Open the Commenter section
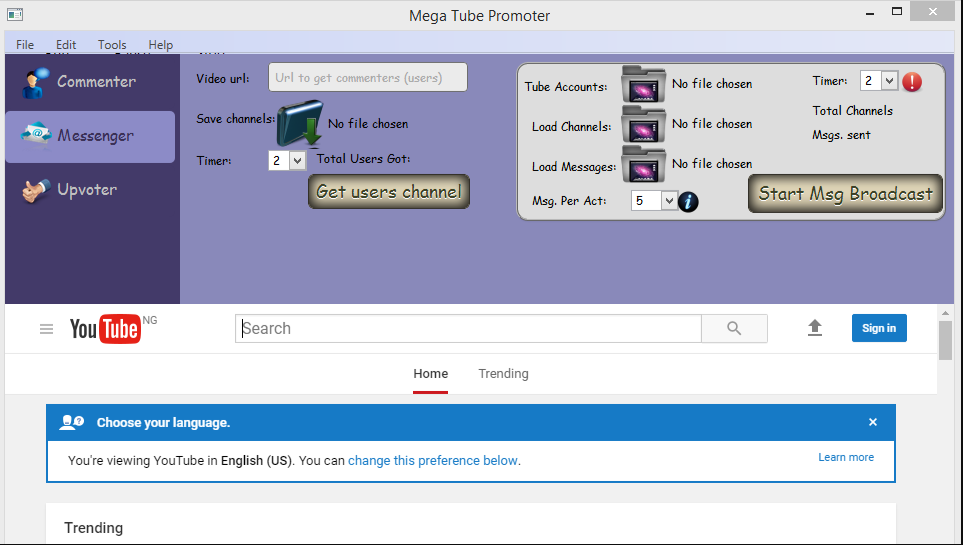The image size is (963, 545). coord(90,82)
